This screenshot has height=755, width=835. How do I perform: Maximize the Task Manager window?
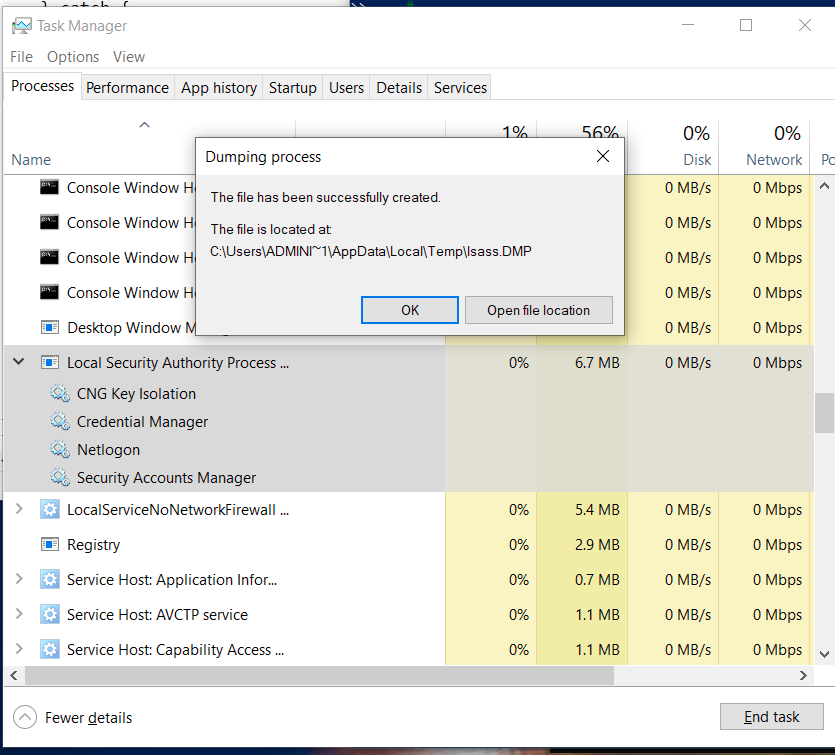pos(746,25)
